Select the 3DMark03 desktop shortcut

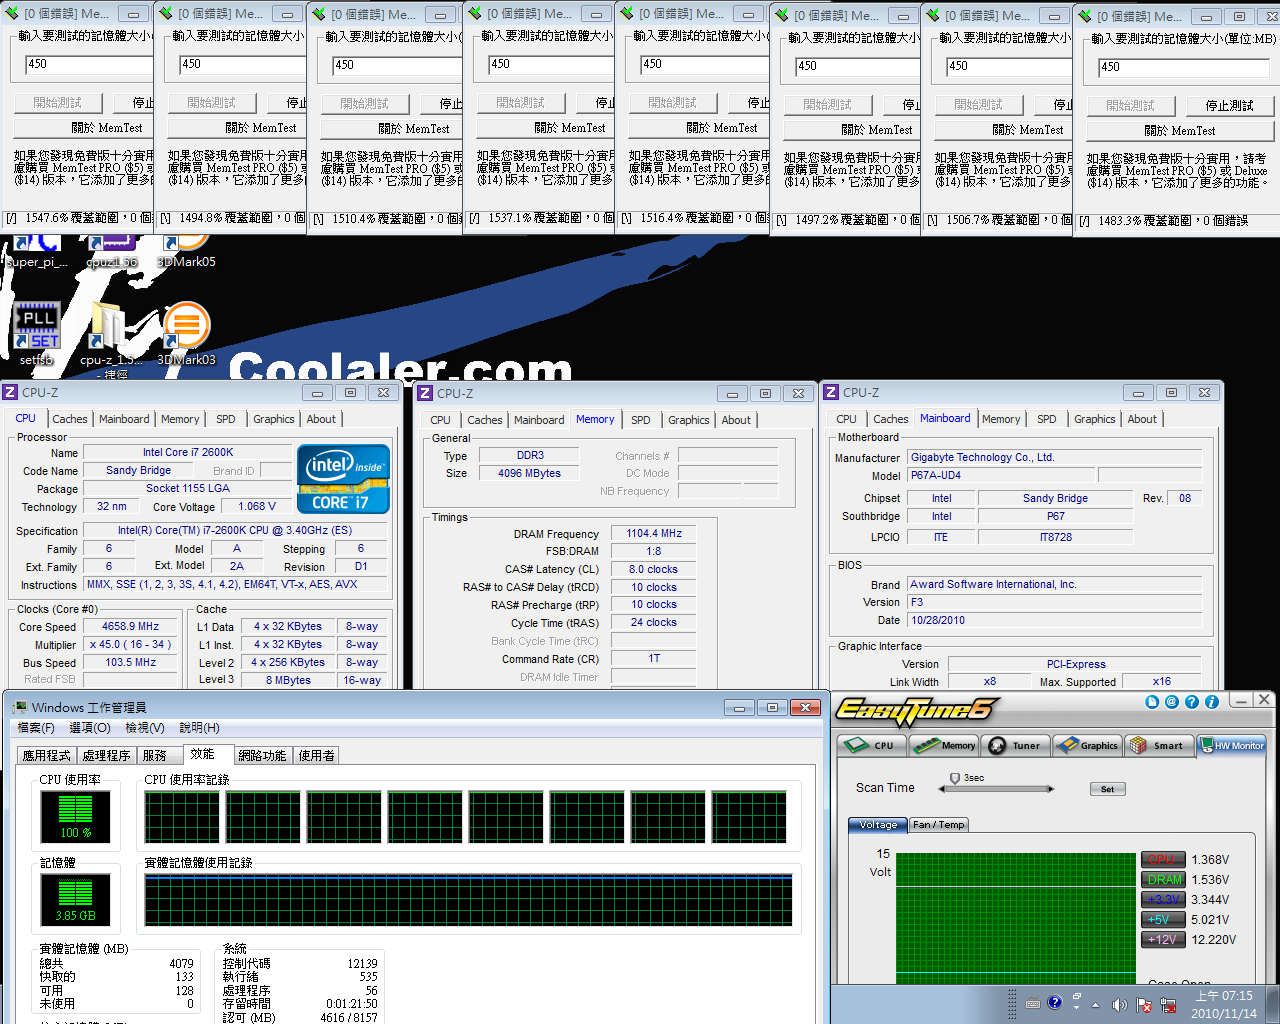click(x=186, y=333)
